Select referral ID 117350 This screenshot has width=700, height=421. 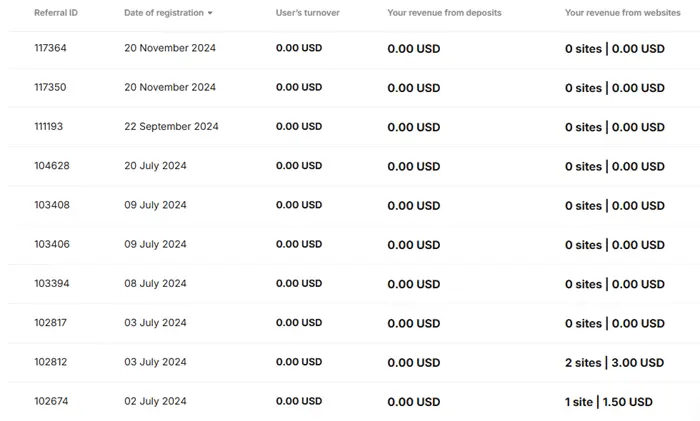(x=50, y=87)
